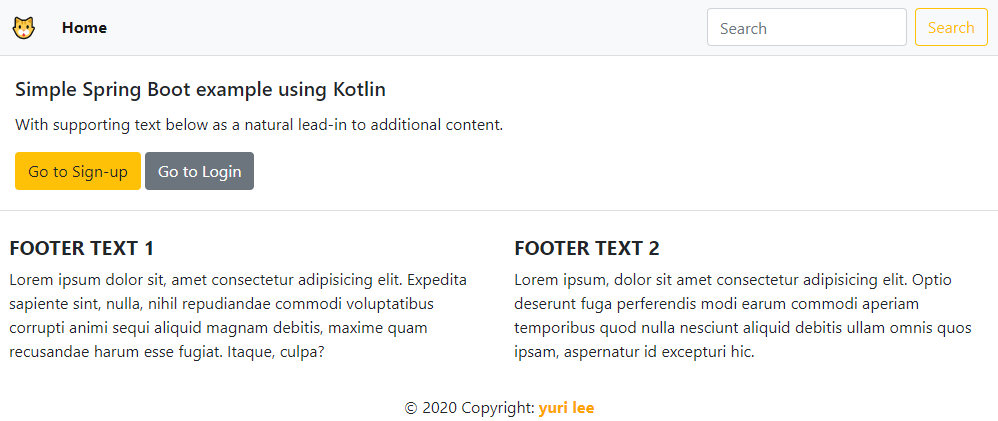Click the Simple Spring Boot example heading
Image resolution: width=998 pixels, height=421 pixels.
click(200, 90)
